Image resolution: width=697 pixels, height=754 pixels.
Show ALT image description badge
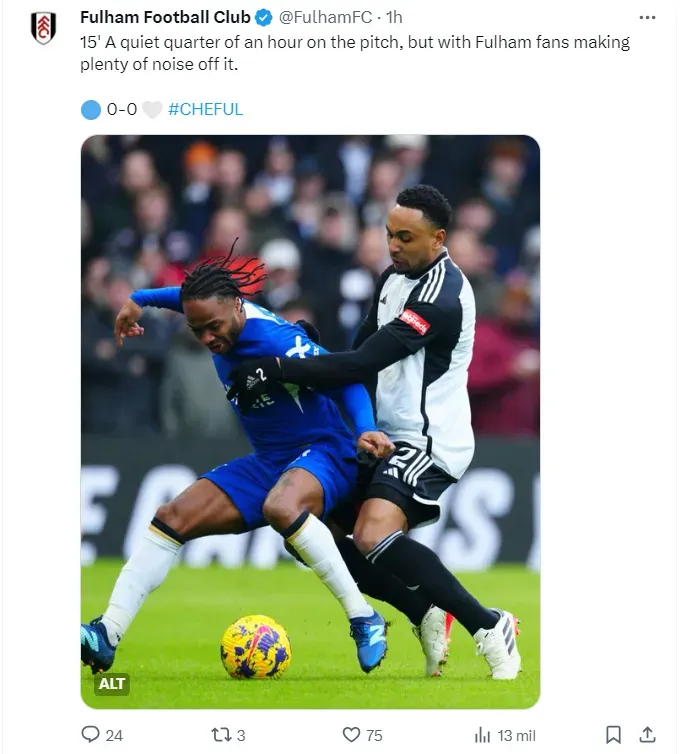click(x=112, y=683)
